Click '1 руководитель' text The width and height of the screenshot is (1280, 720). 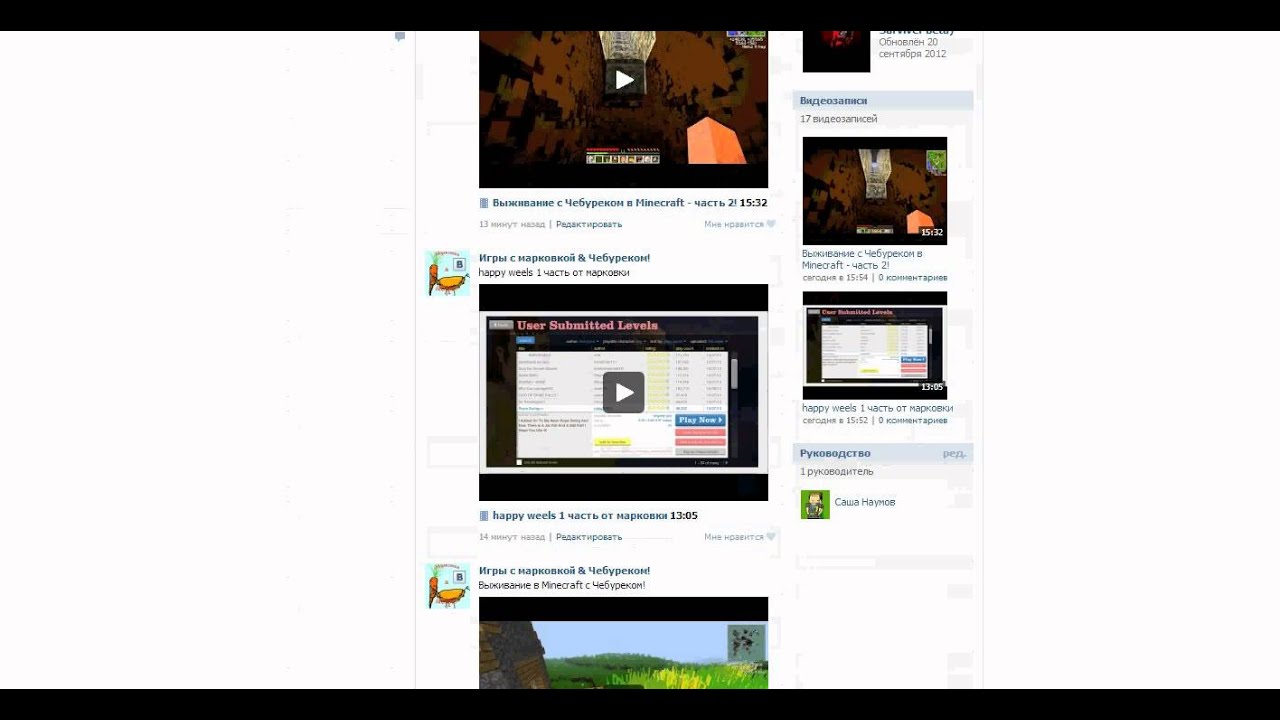(x=836, y=471)
